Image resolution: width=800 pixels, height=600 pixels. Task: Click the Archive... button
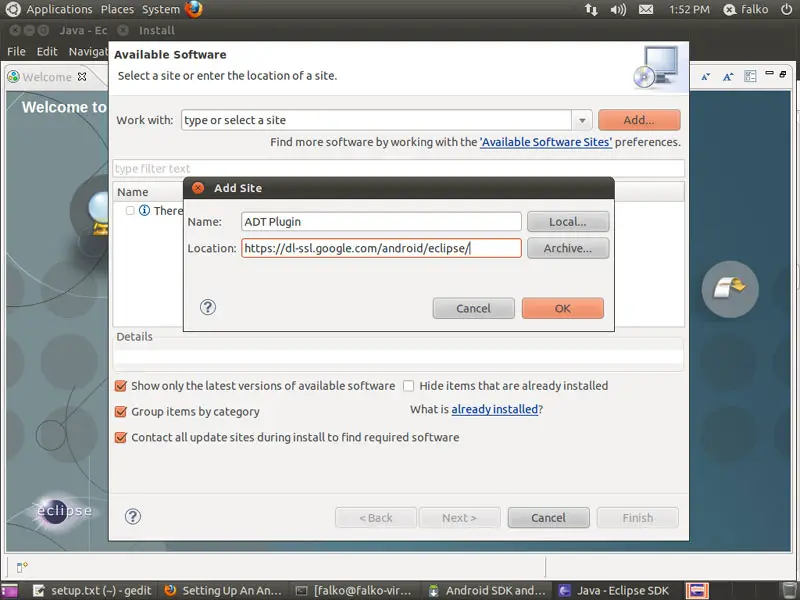[x=568, y=248]
